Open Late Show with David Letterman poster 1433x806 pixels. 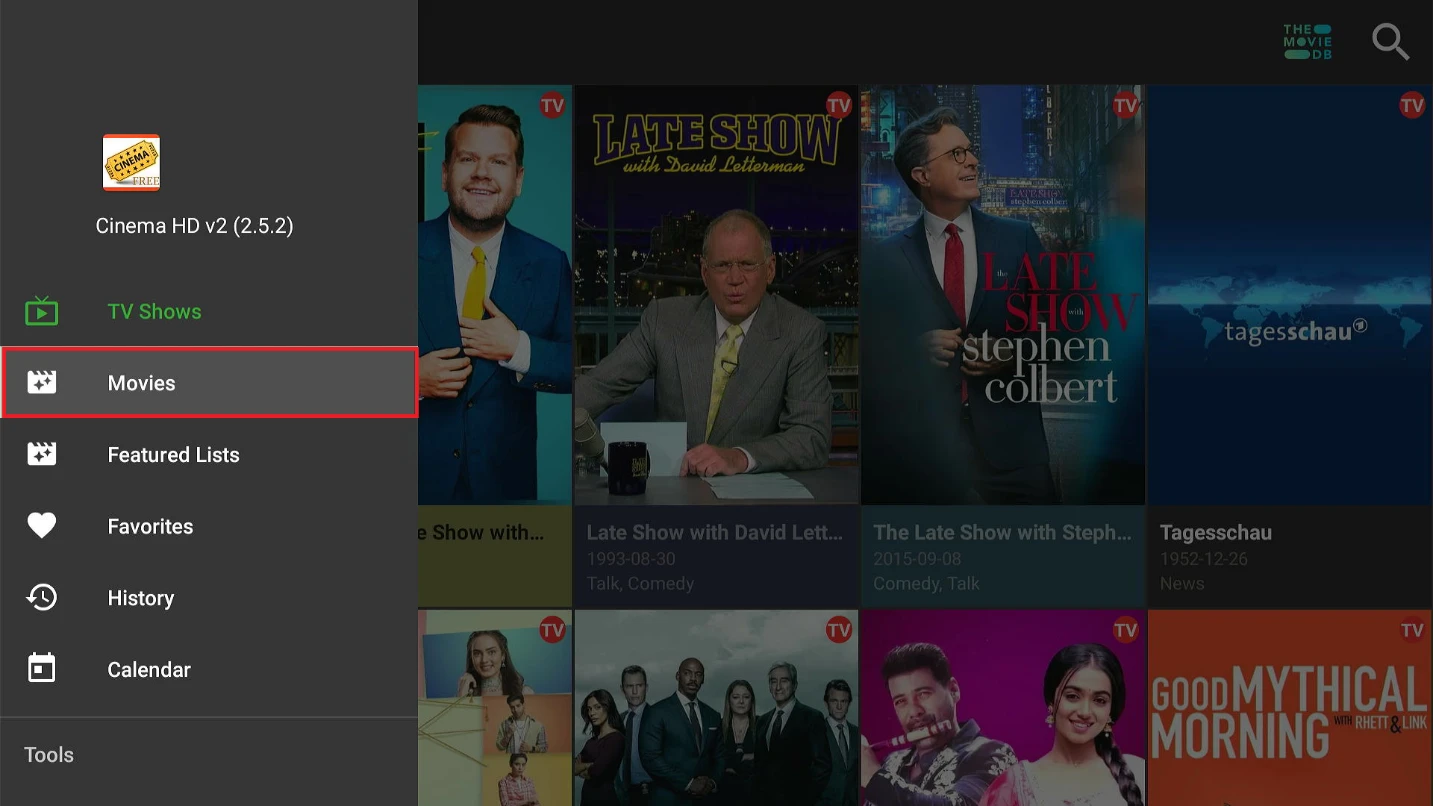(x=716, y=295)
